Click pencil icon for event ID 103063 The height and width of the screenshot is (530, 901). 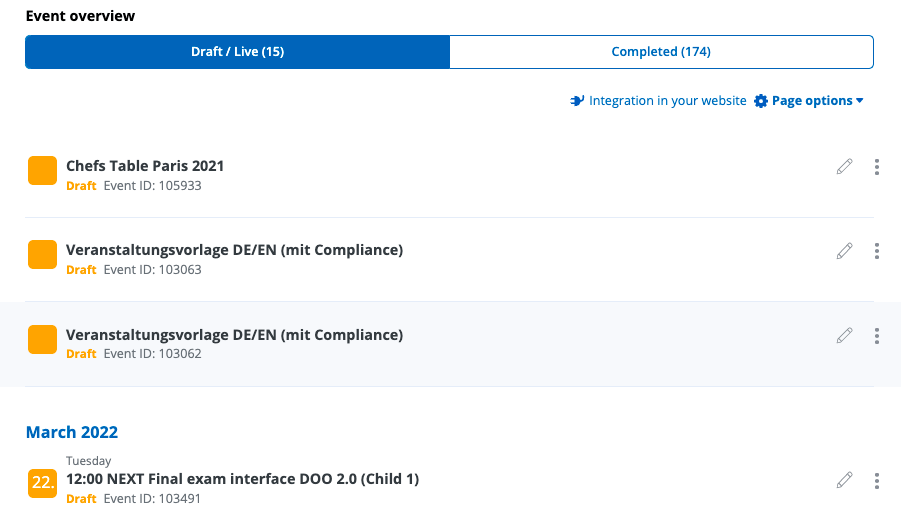tap(845, 251)
